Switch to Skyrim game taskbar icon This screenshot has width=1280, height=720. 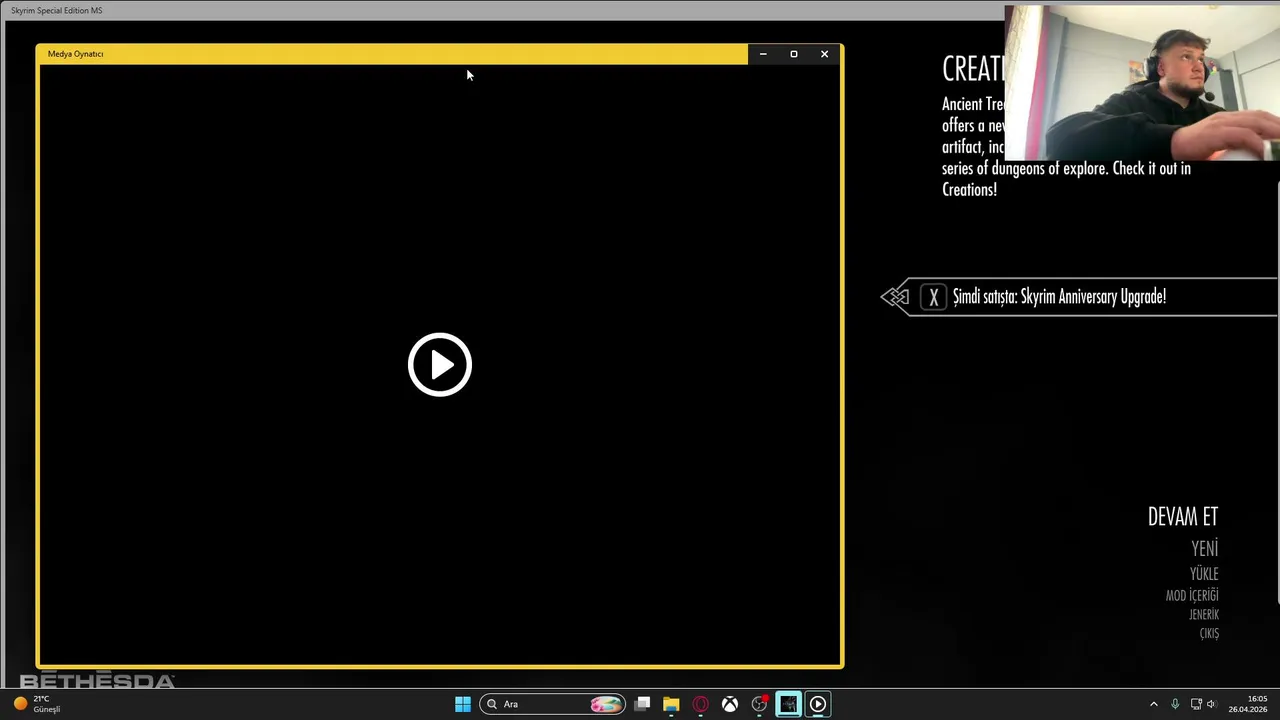click(788, 704)
